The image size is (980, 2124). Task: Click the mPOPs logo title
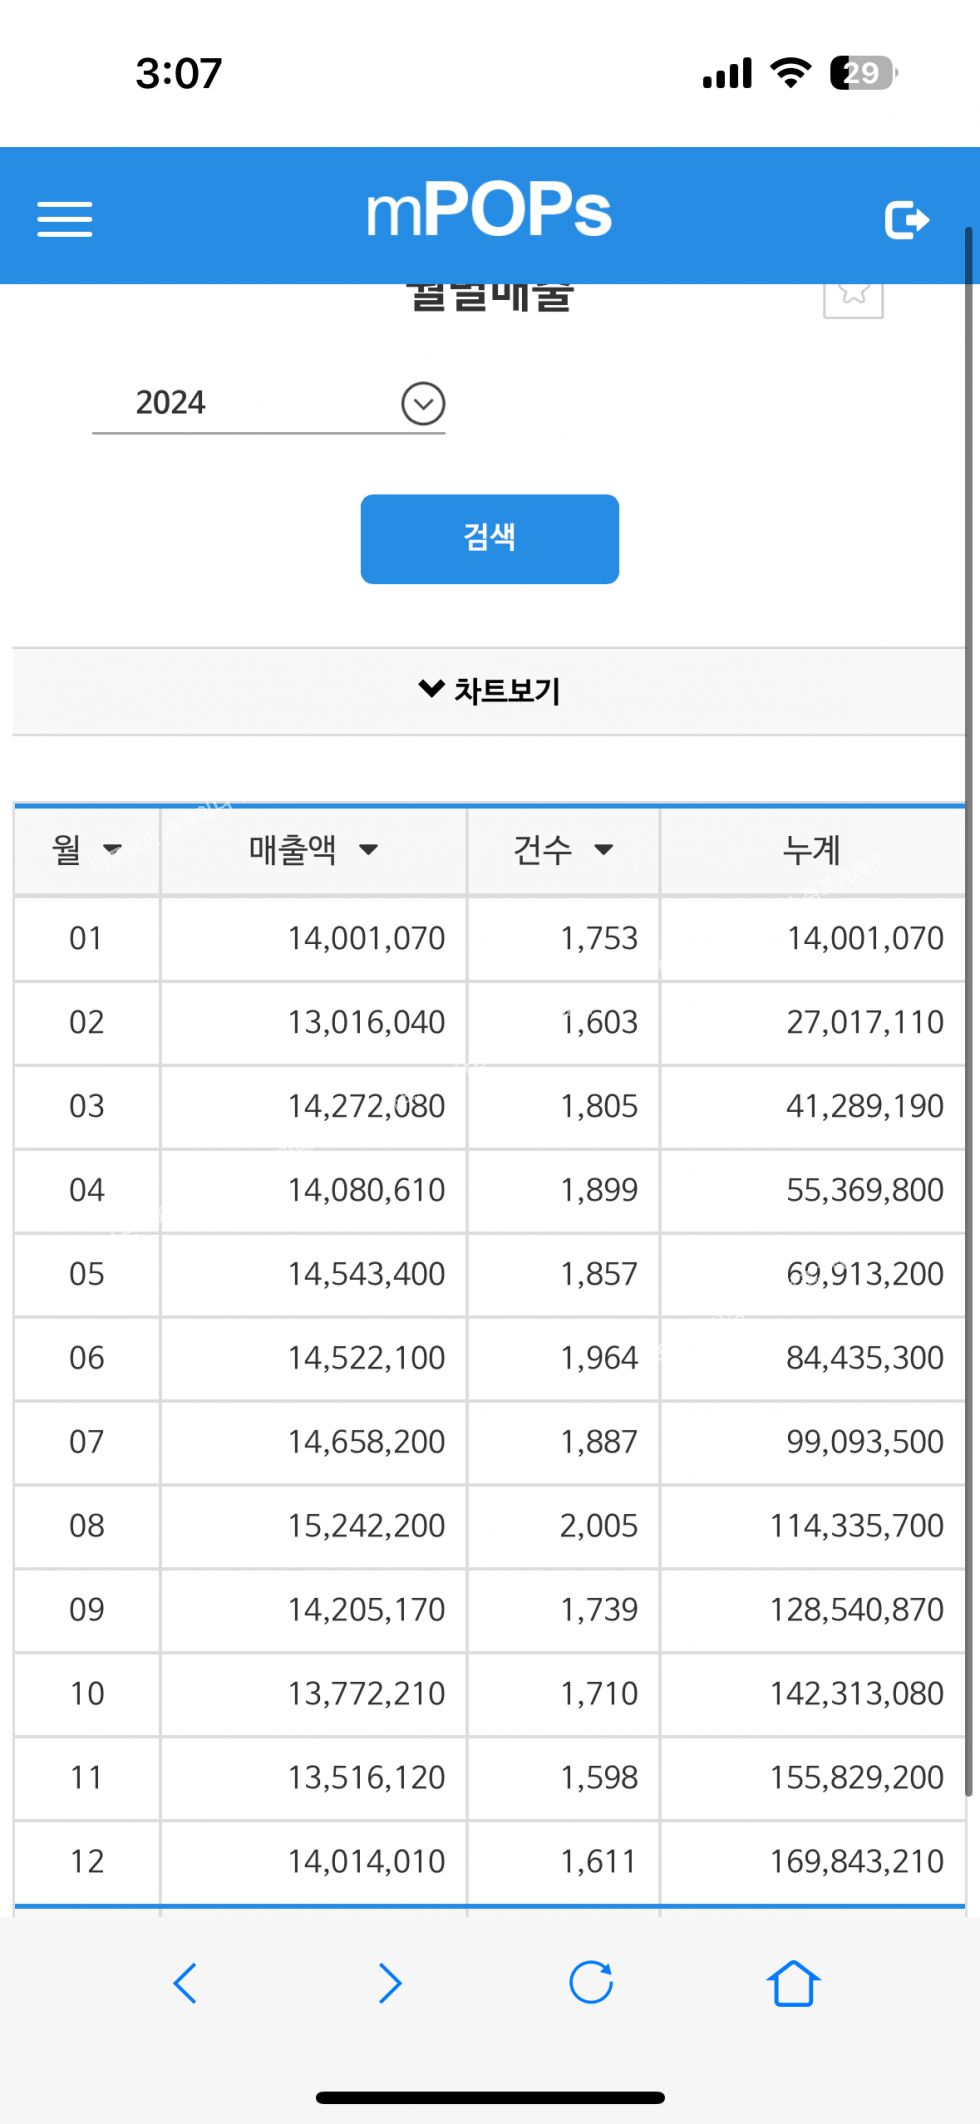click(x=489, y=211)
